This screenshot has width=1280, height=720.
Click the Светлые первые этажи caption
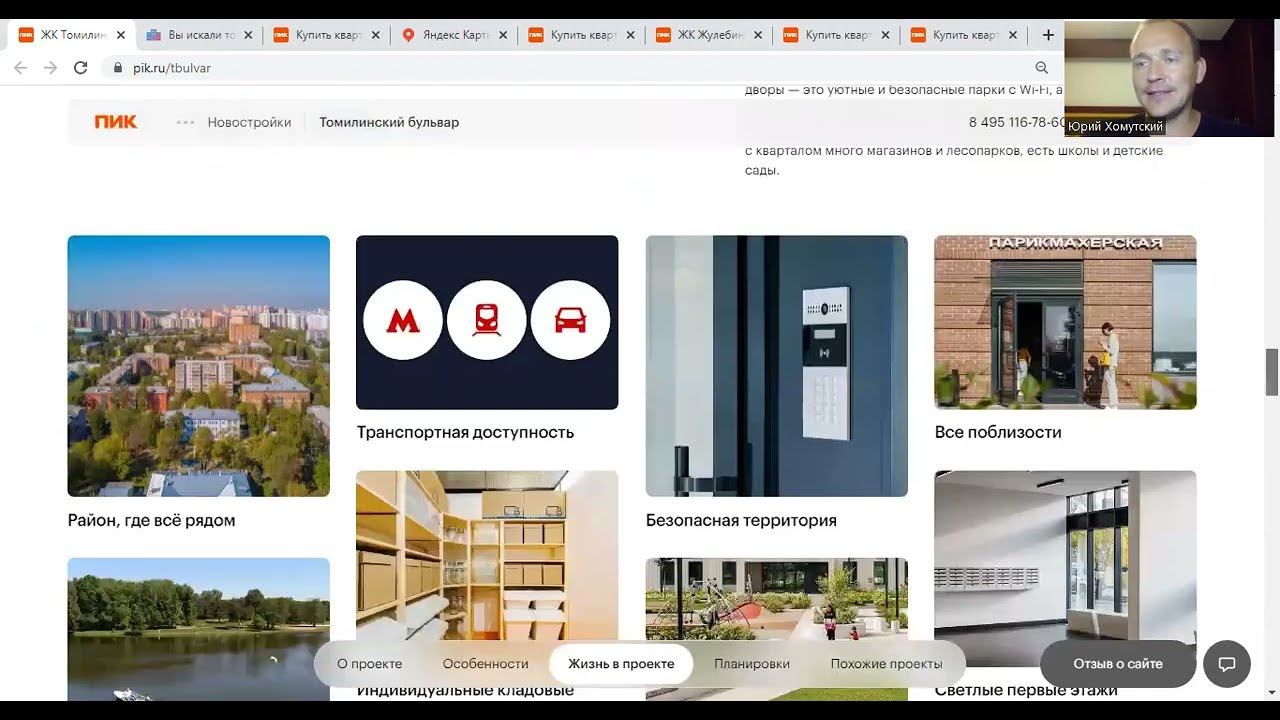coord(1026,690)
